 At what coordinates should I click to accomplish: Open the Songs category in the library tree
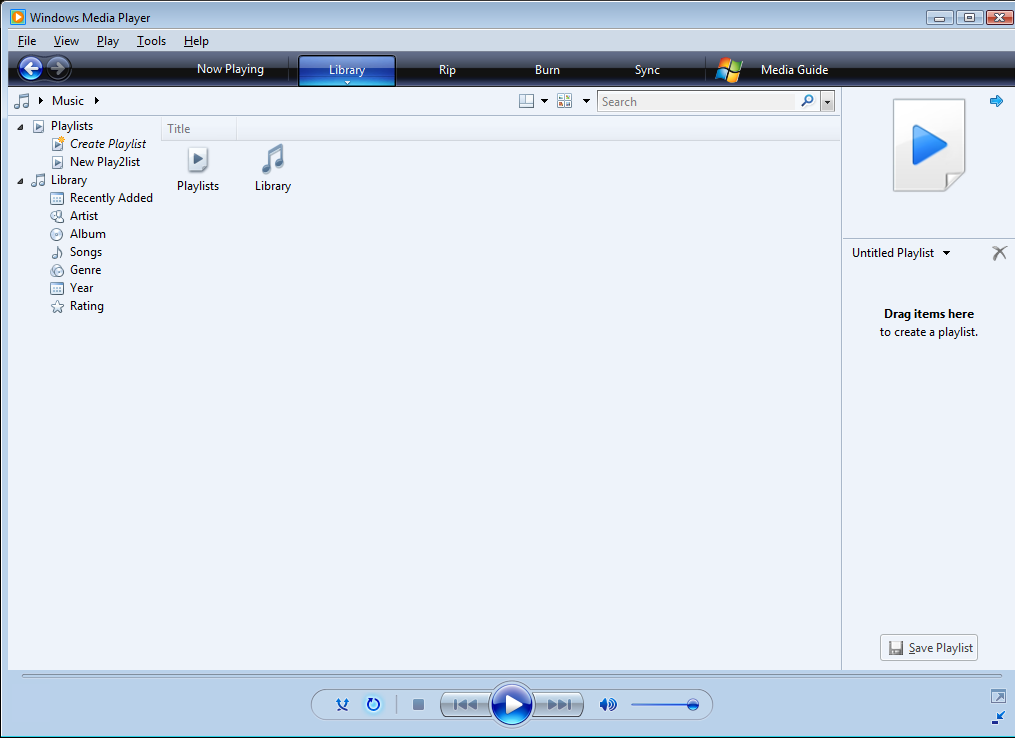[x=87, y=251]
